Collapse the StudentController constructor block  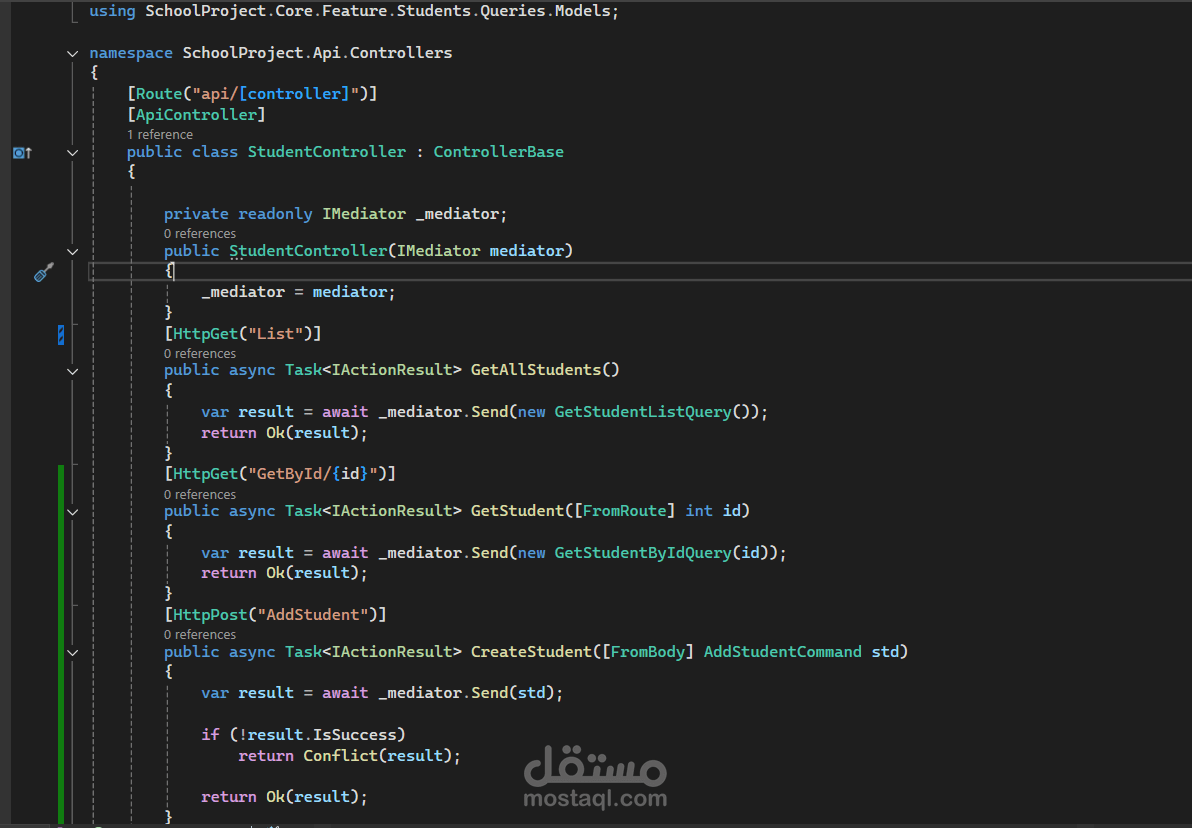pyautogui.click(x=72, y=252)
